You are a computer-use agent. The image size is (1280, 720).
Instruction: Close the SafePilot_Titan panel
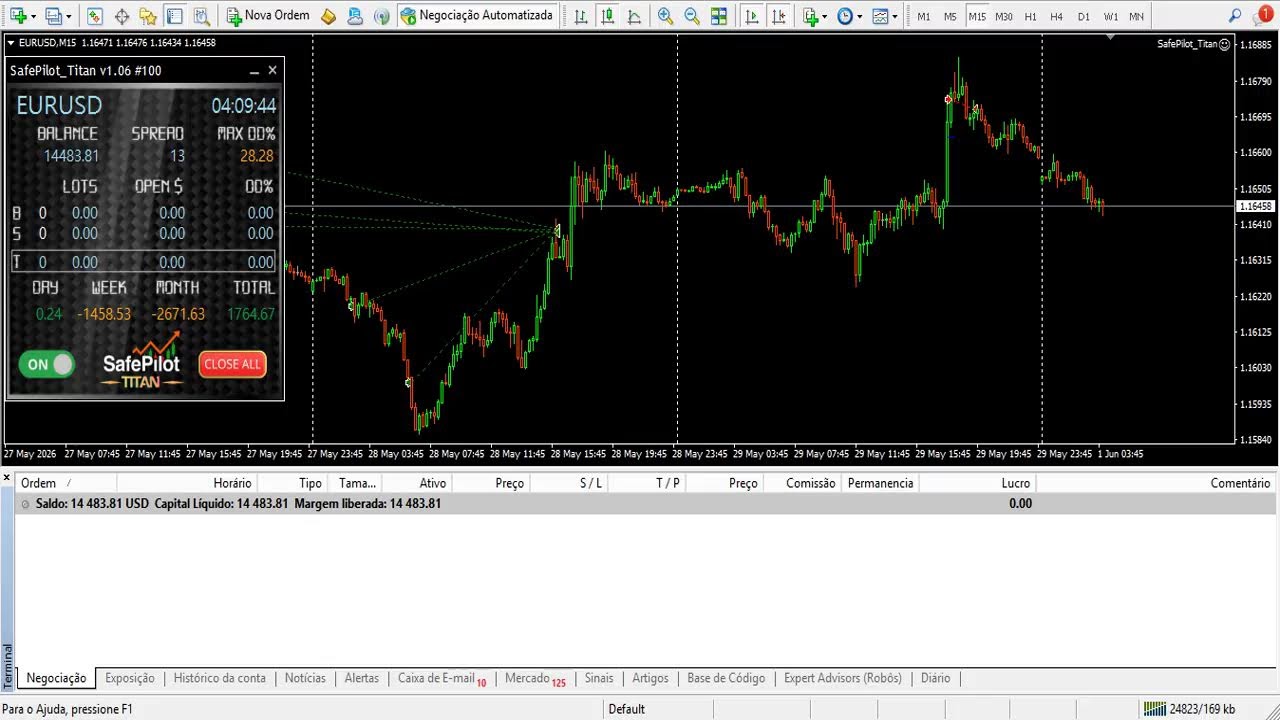tap(272, 71)
